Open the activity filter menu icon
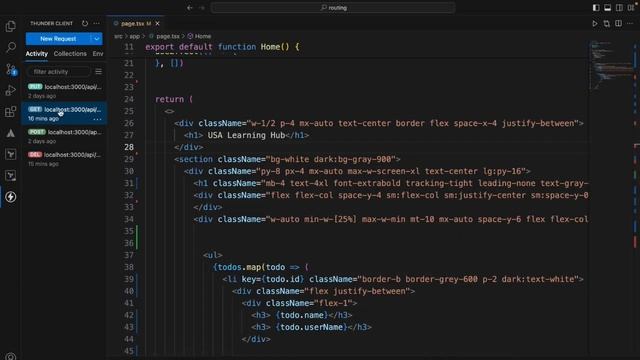Image resolution: width=640 pixels, height=360 pixels. click(98, 71)
